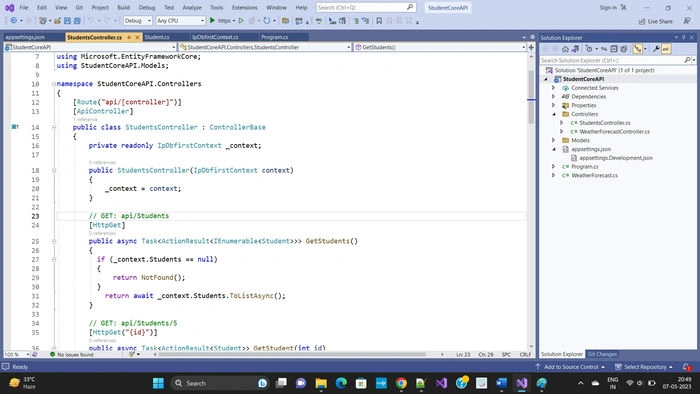Screen dimensions: 700x394
Task: Open Google Chrome from the taskbar
Action: (x=401, y=383)
